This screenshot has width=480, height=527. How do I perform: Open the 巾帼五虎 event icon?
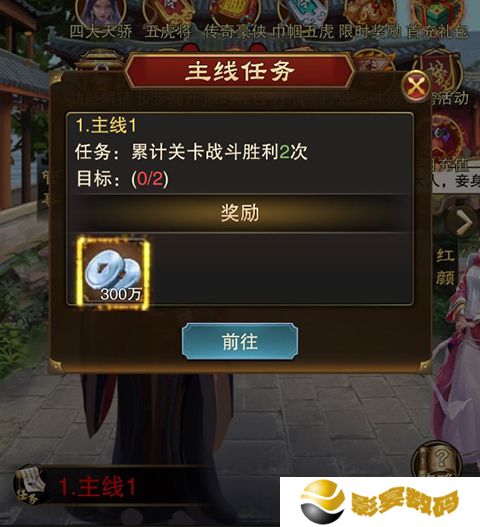pos(303,18)
